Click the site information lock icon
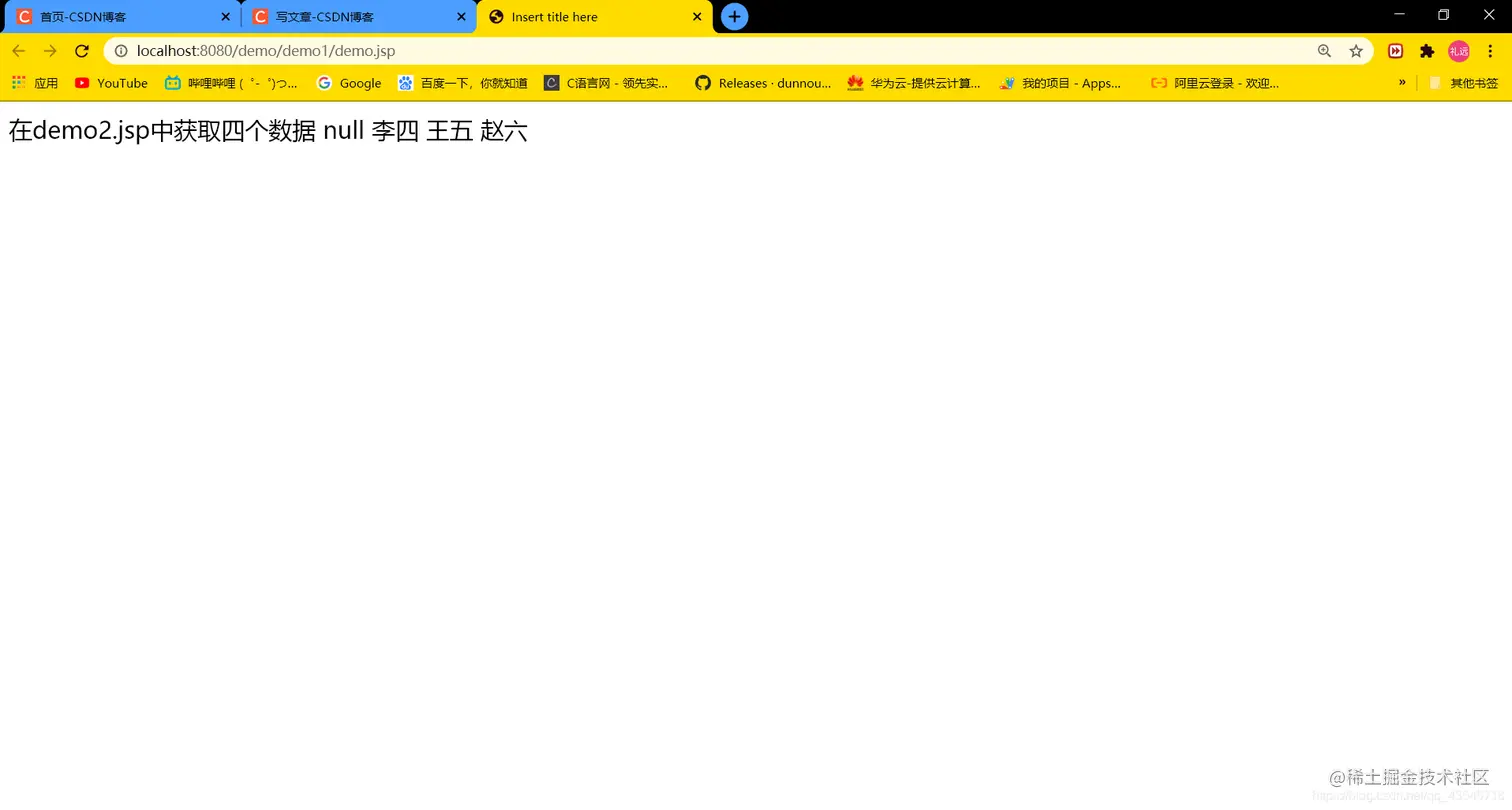Viewport: 1512px width, 810px height. (x=120, y=50)
